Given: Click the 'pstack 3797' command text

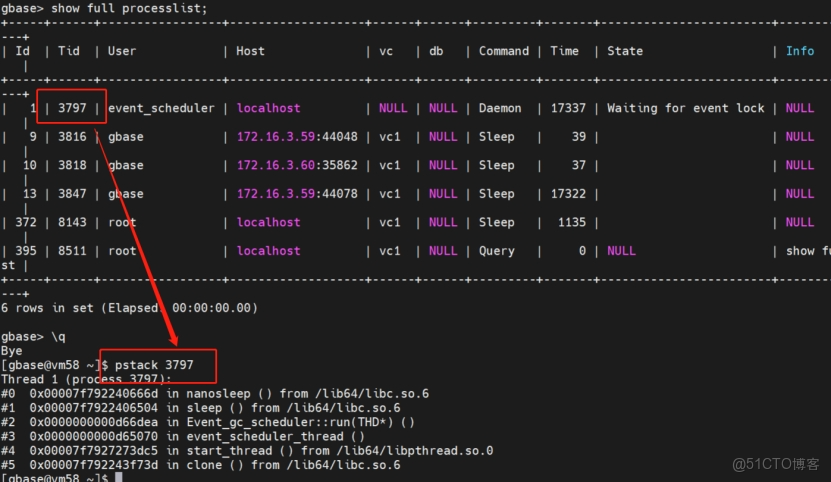Looking at the screenshot, I should (154, 366).
